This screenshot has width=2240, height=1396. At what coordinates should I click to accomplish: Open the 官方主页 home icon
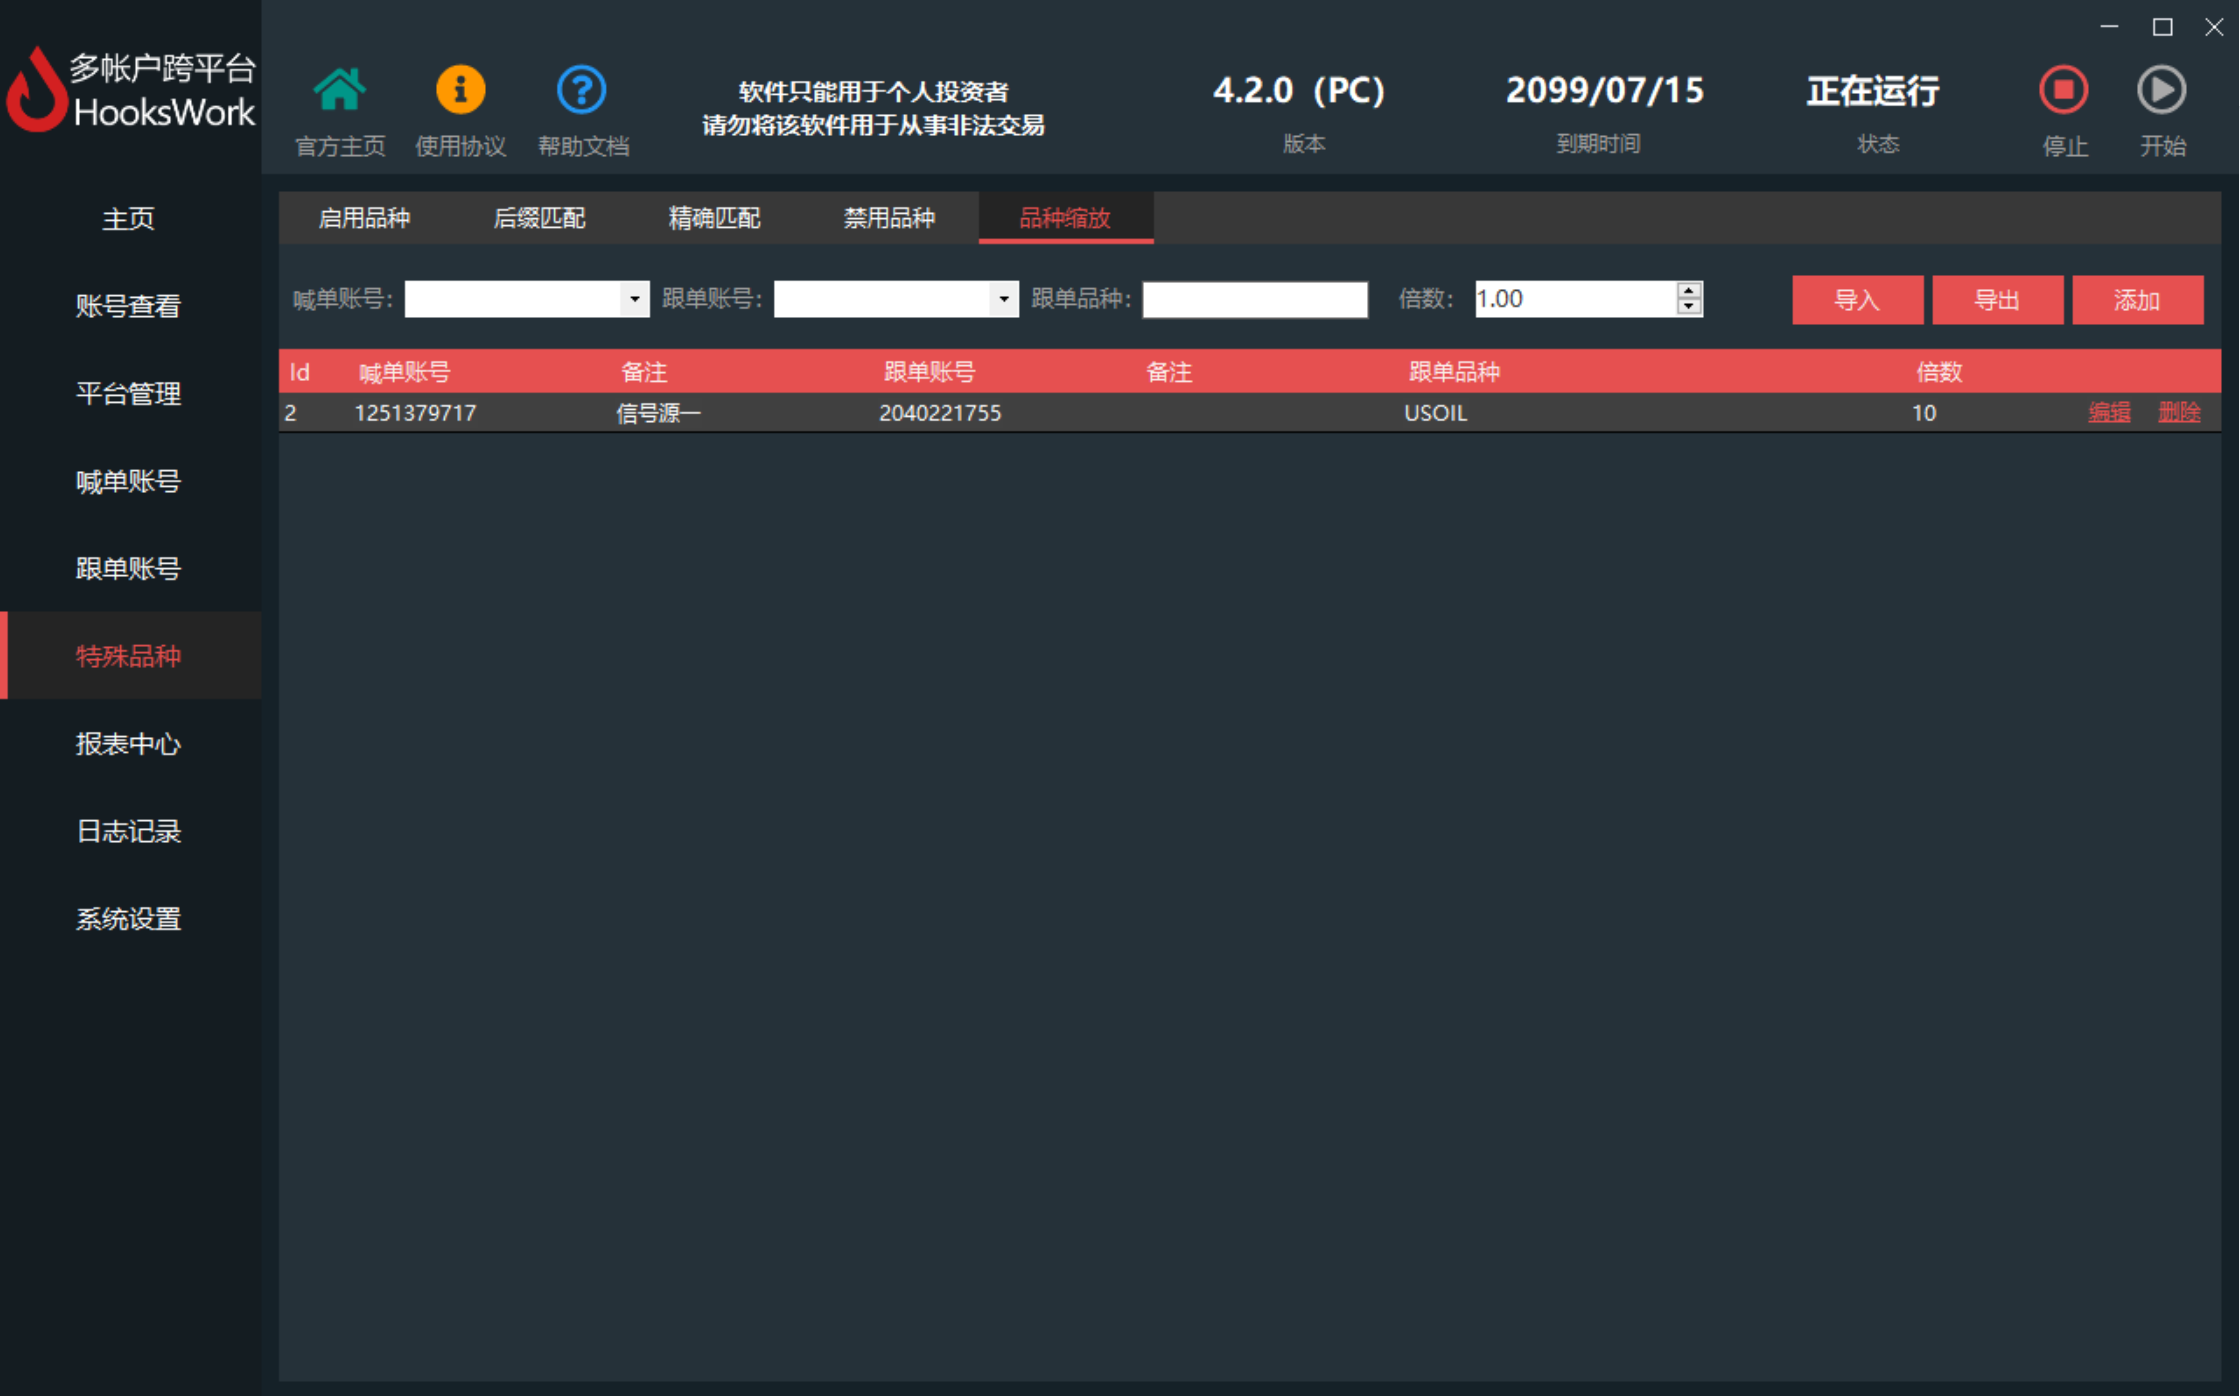click(340, 91)
